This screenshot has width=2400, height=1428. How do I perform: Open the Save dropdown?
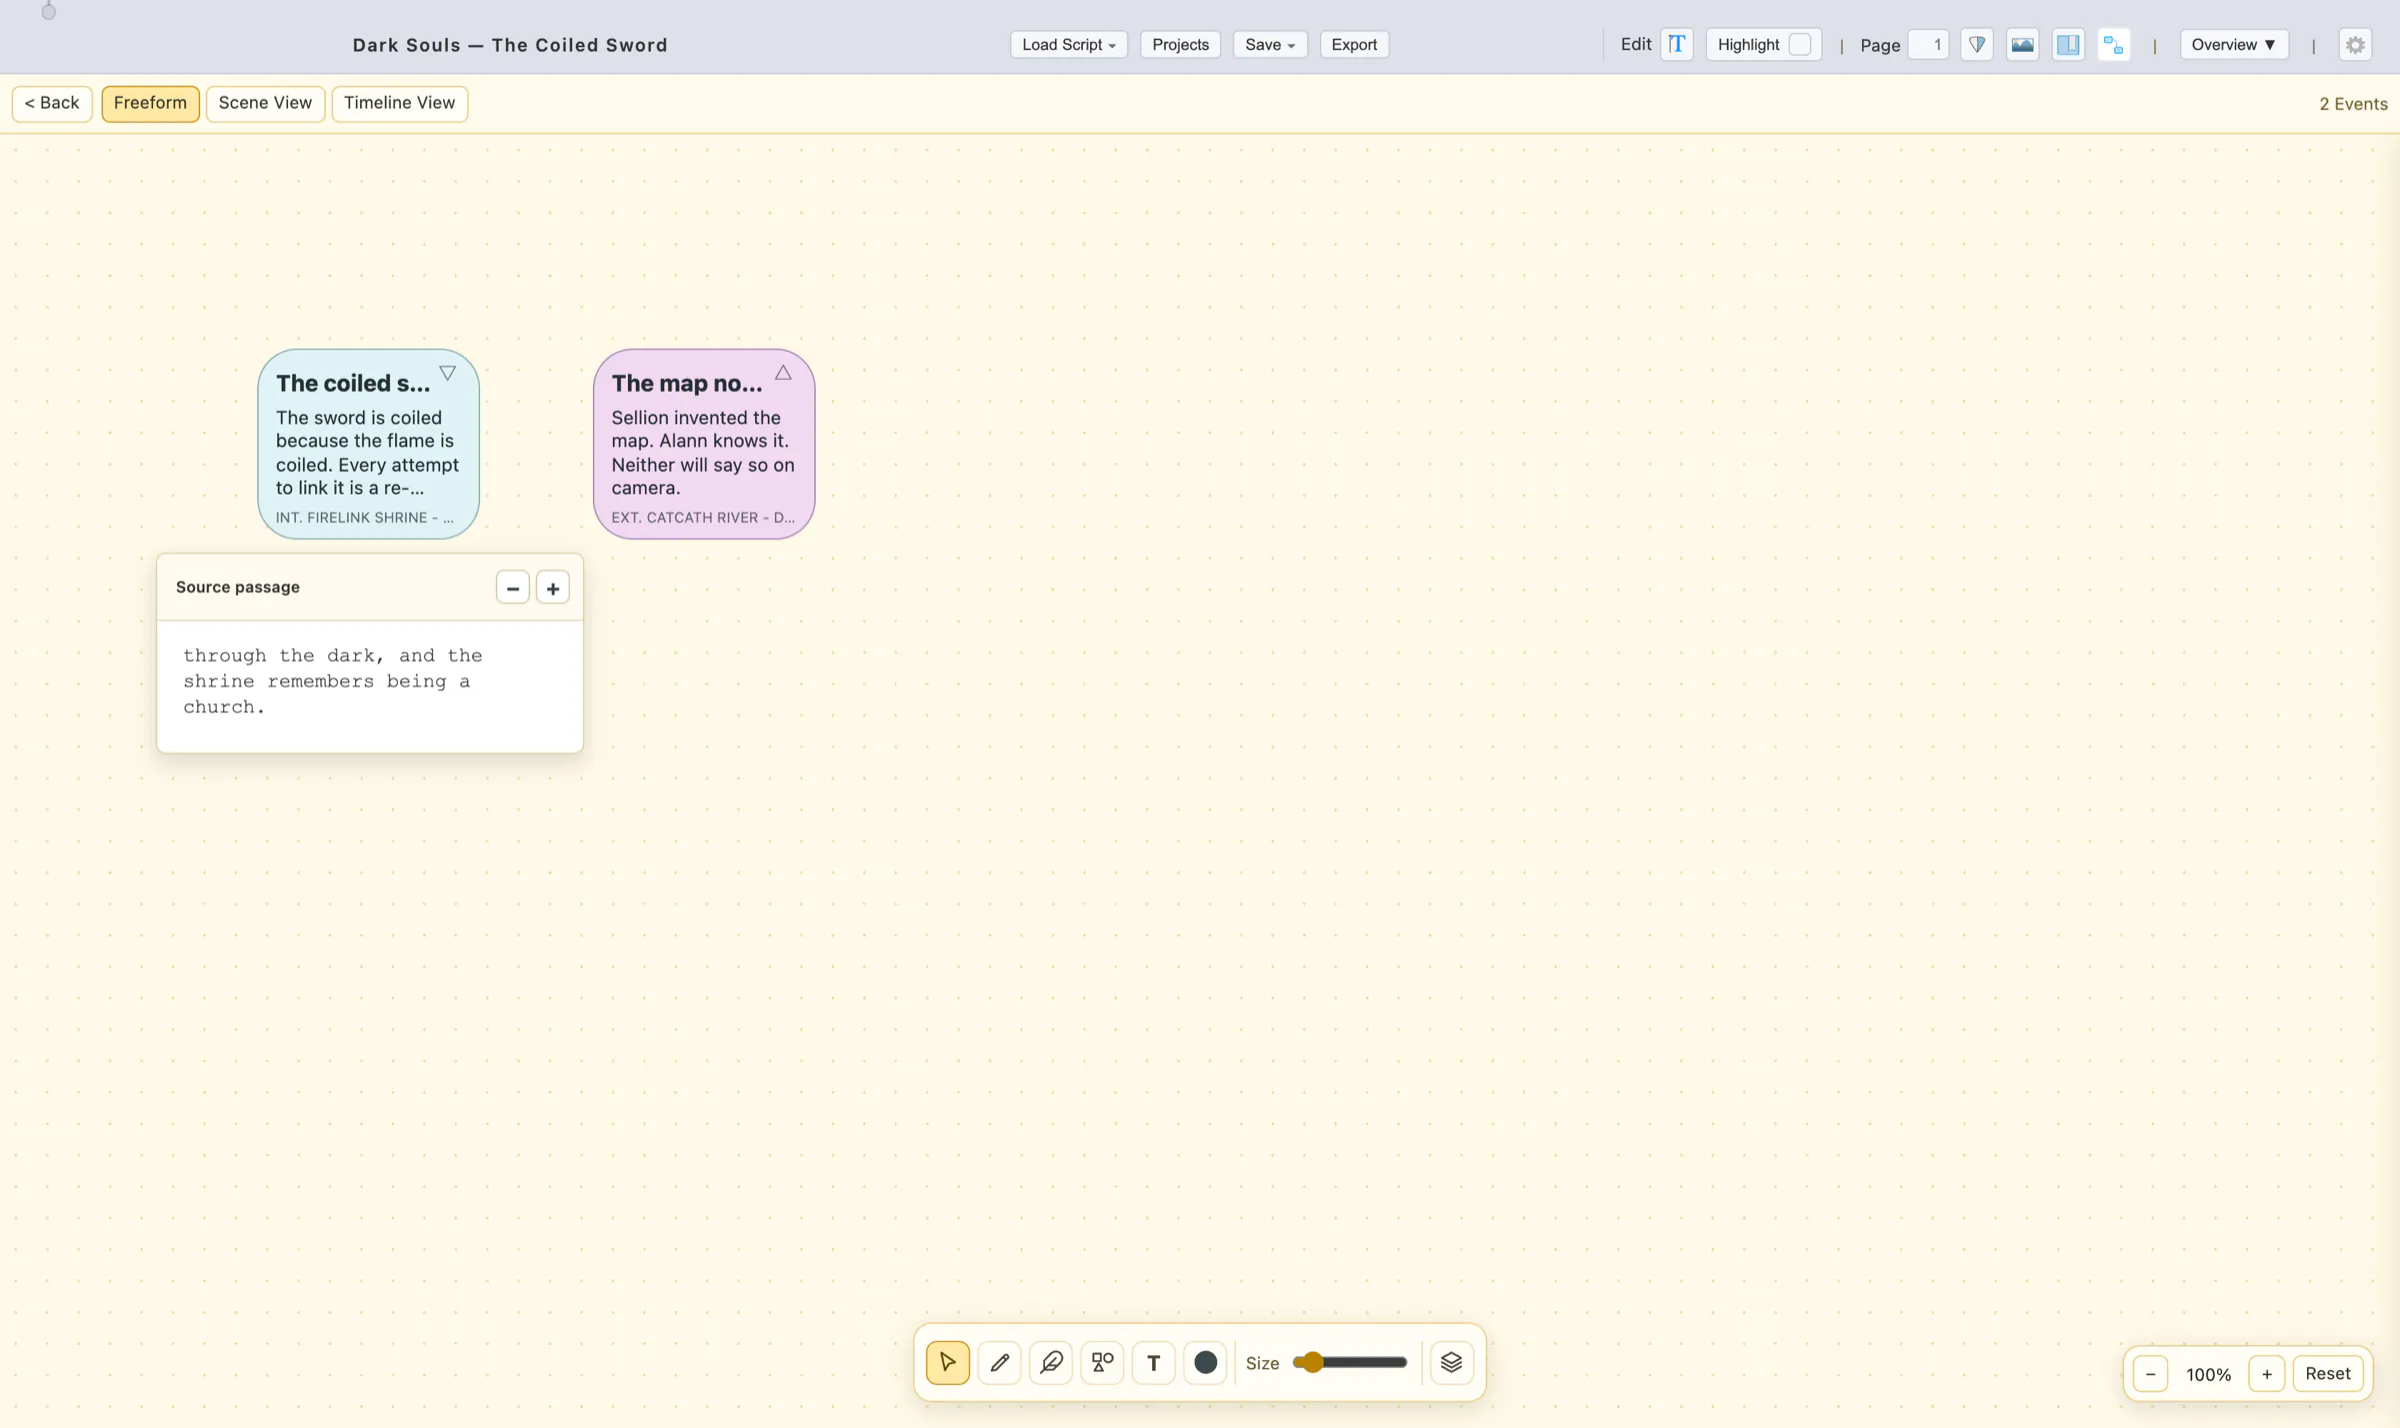click(x=1270, y=44)
